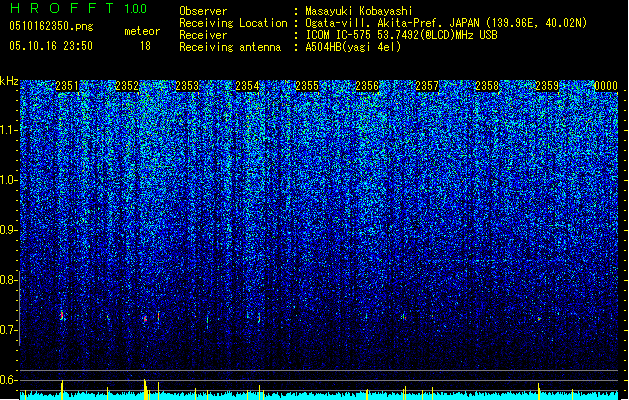The width and height of the screenshot is (629, 400).
Task: Click the 2351 time marker
Action: pos(67,86)
